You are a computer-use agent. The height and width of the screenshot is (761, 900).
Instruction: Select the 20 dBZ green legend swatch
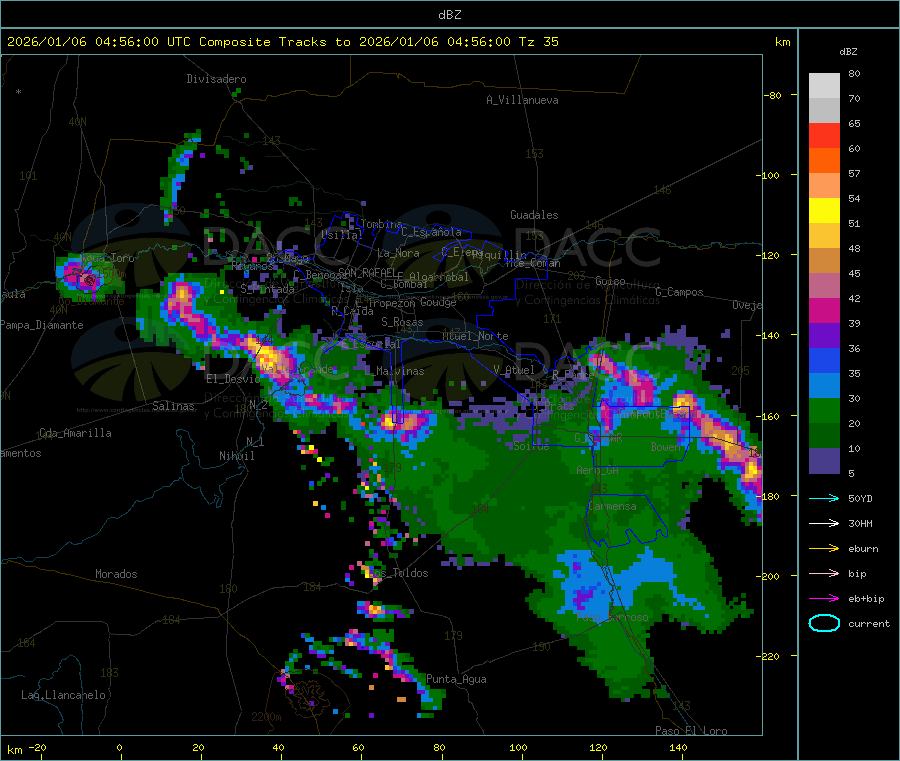pyautogui.click(x=824, y=411)
